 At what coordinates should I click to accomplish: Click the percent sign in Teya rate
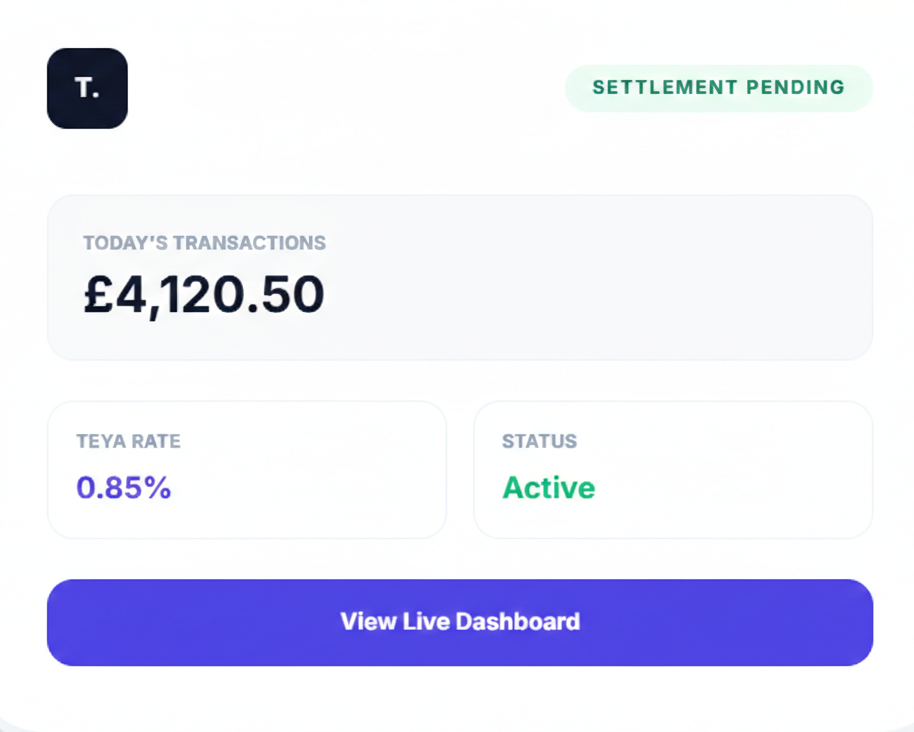click(x=159, y=488)
